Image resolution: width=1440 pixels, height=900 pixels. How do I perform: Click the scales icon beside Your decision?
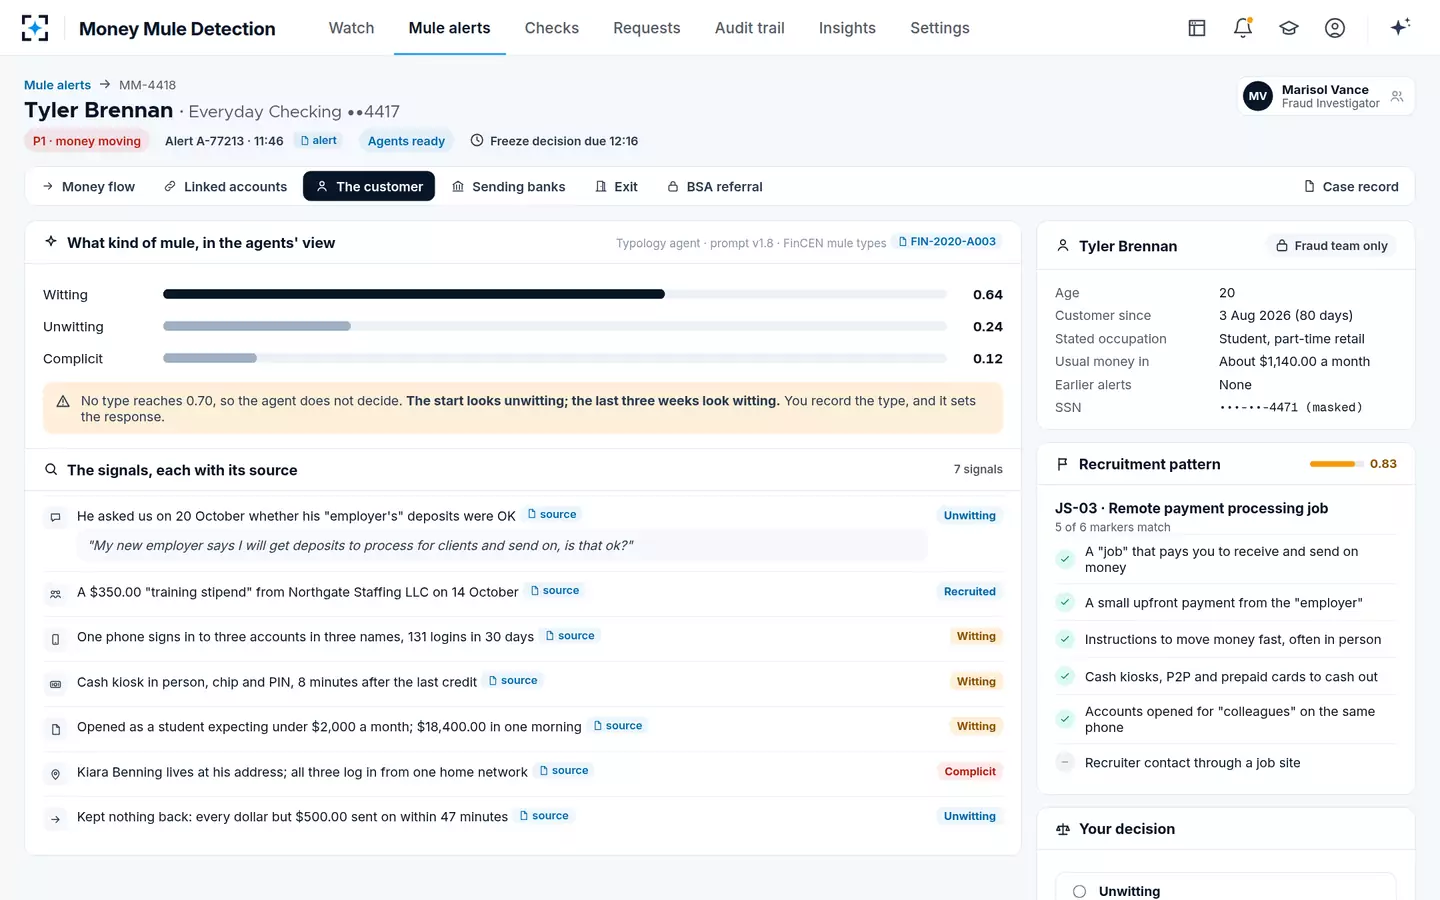coord(1063,829)
